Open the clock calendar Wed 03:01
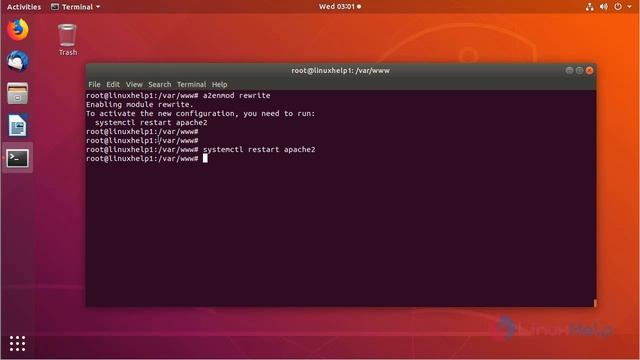 click(340, 7)
